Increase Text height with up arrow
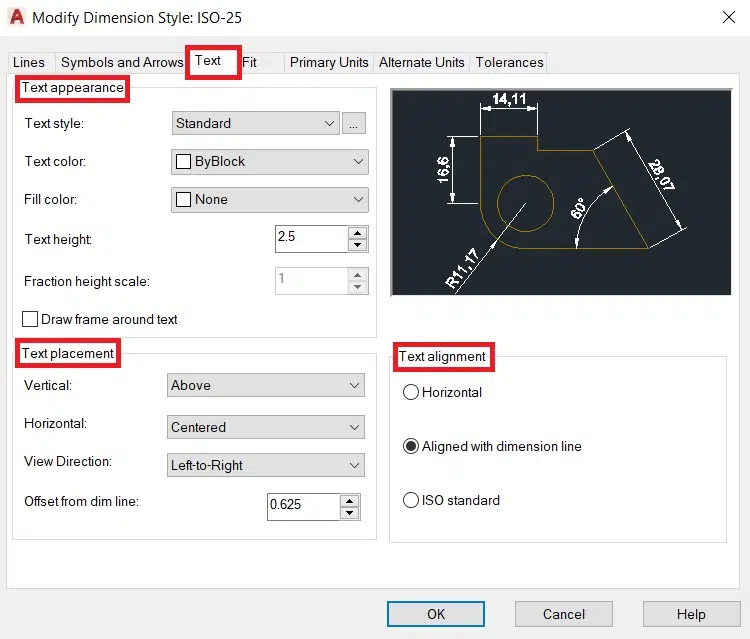This screenshot has width=750, height=639. click(357, 233)
